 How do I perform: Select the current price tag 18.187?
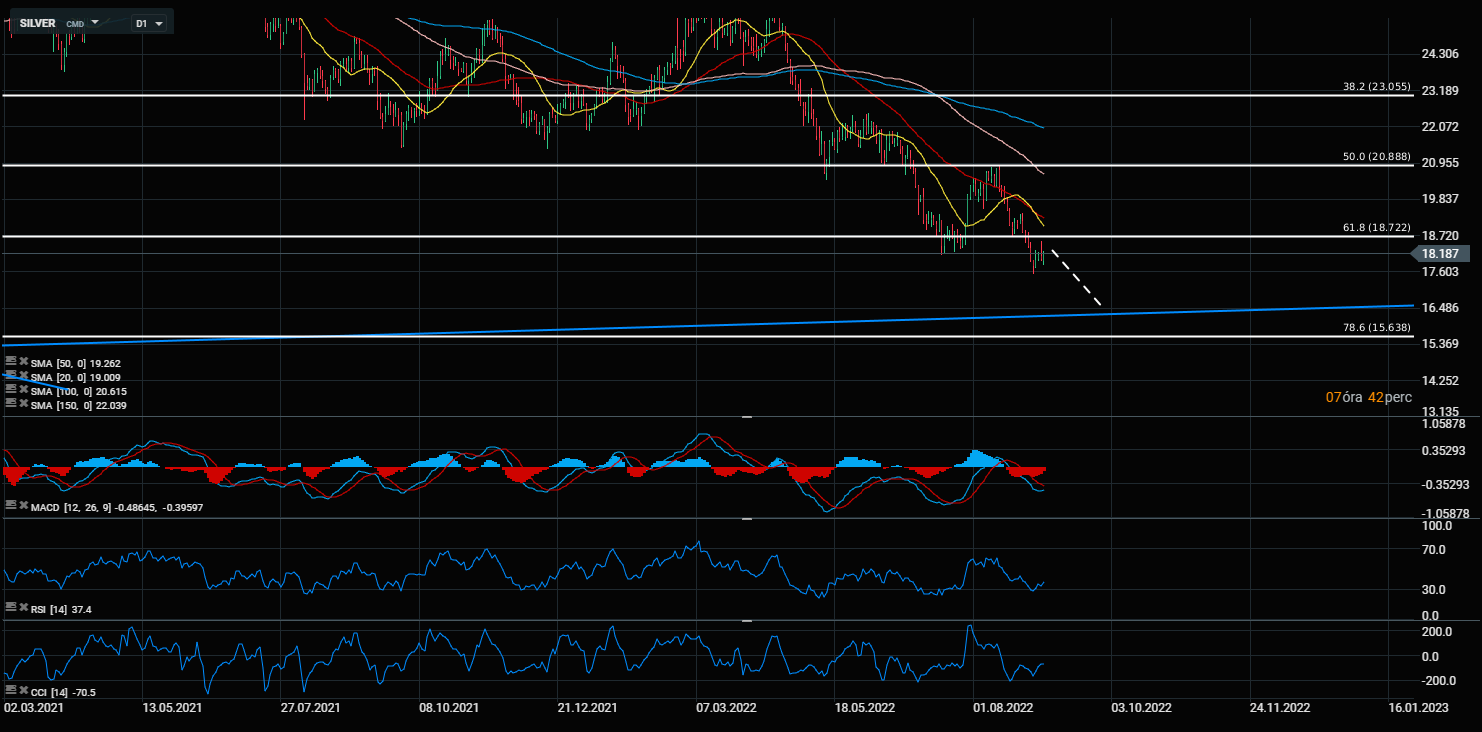tap(1443, 254)
